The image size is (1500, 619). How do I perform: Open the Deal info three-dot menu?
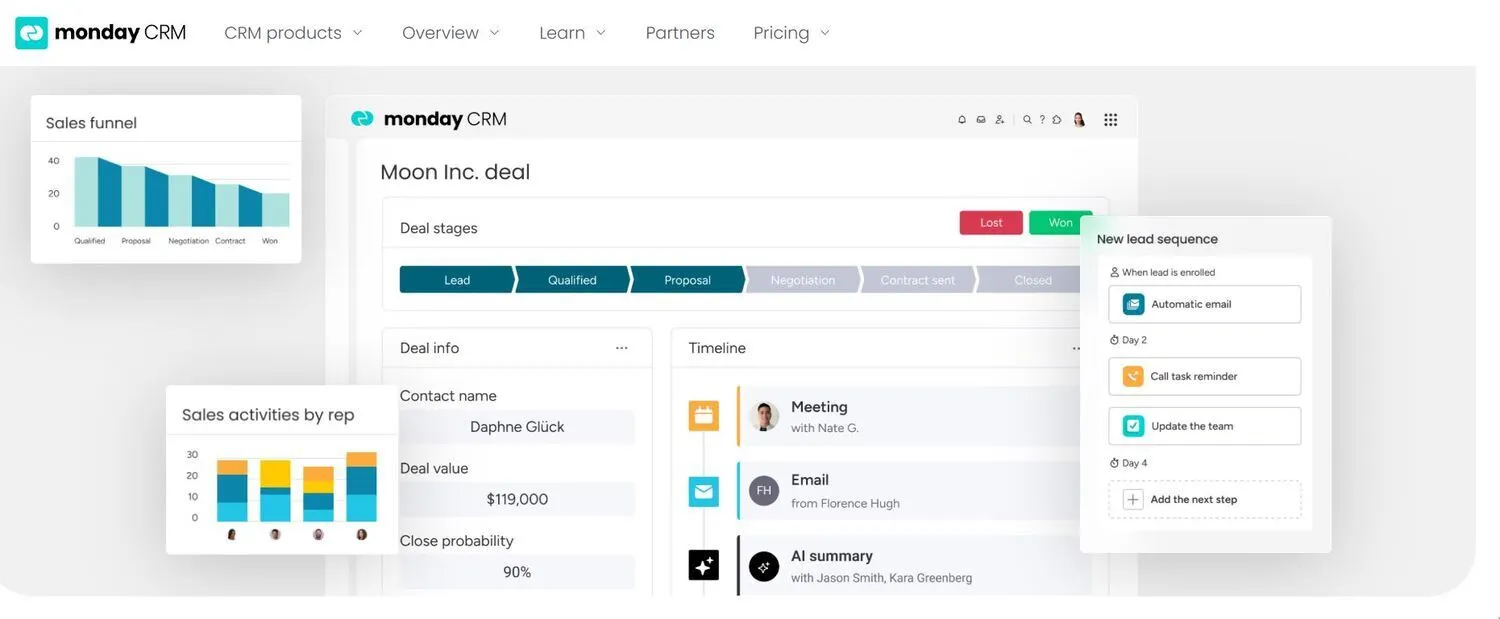pos(622,348)
